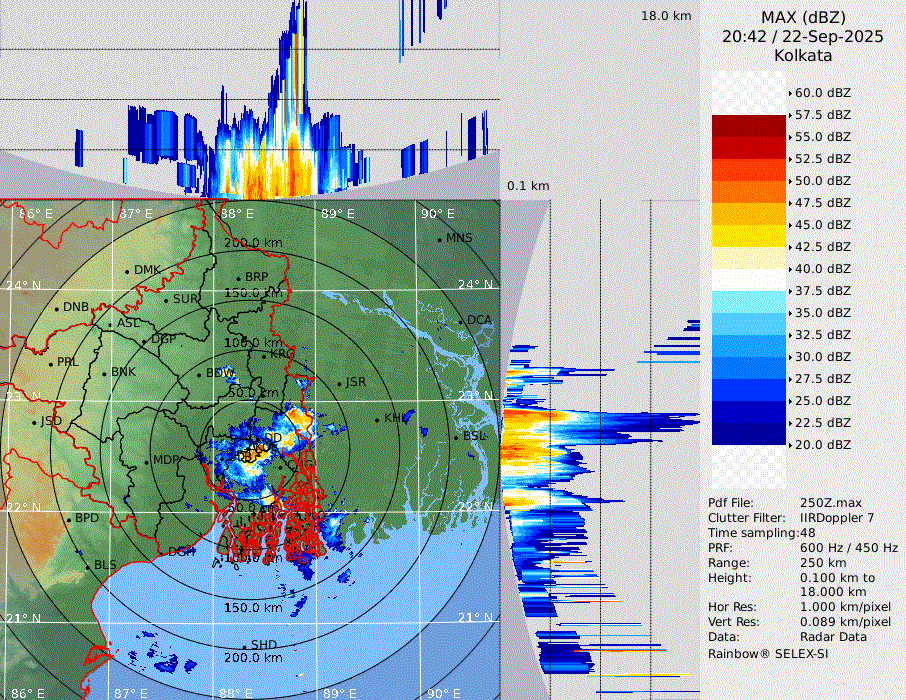Click the BPD station marker
906x700 pixels.
coord(69,520)
